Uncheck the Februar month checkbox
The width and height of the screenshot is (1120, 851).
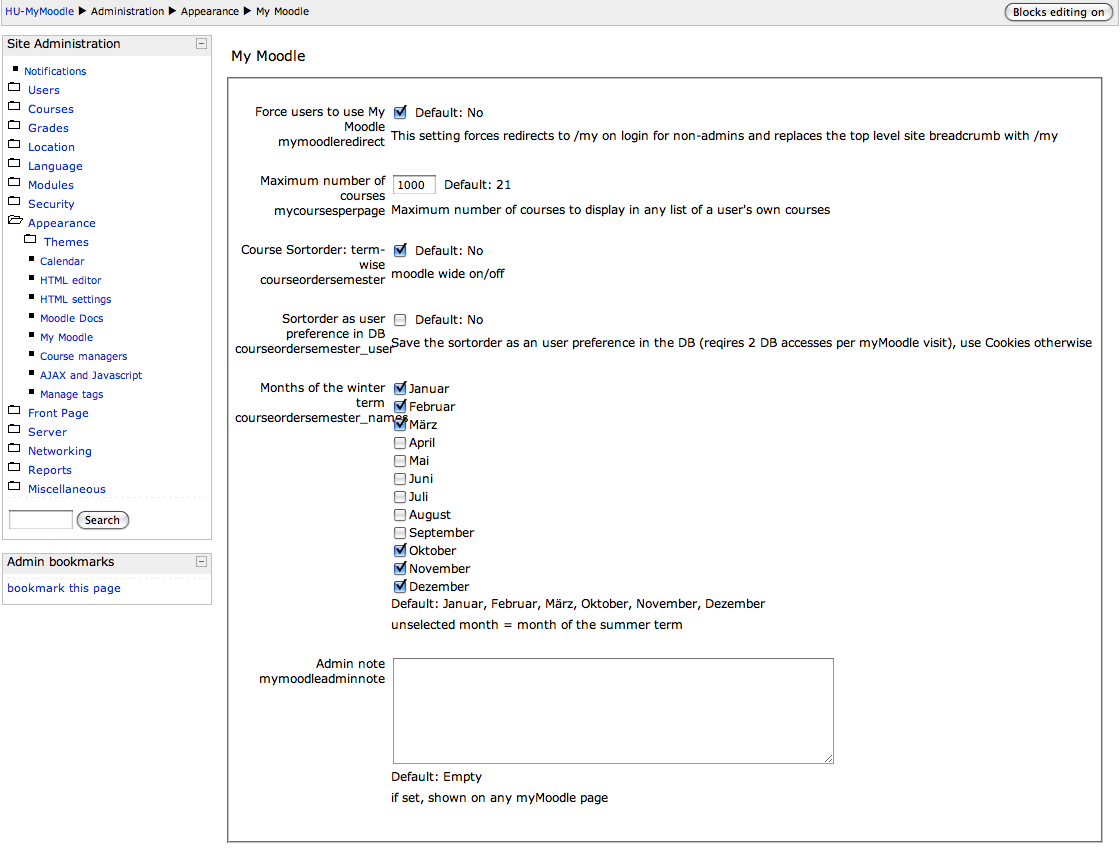coord(400,407)
